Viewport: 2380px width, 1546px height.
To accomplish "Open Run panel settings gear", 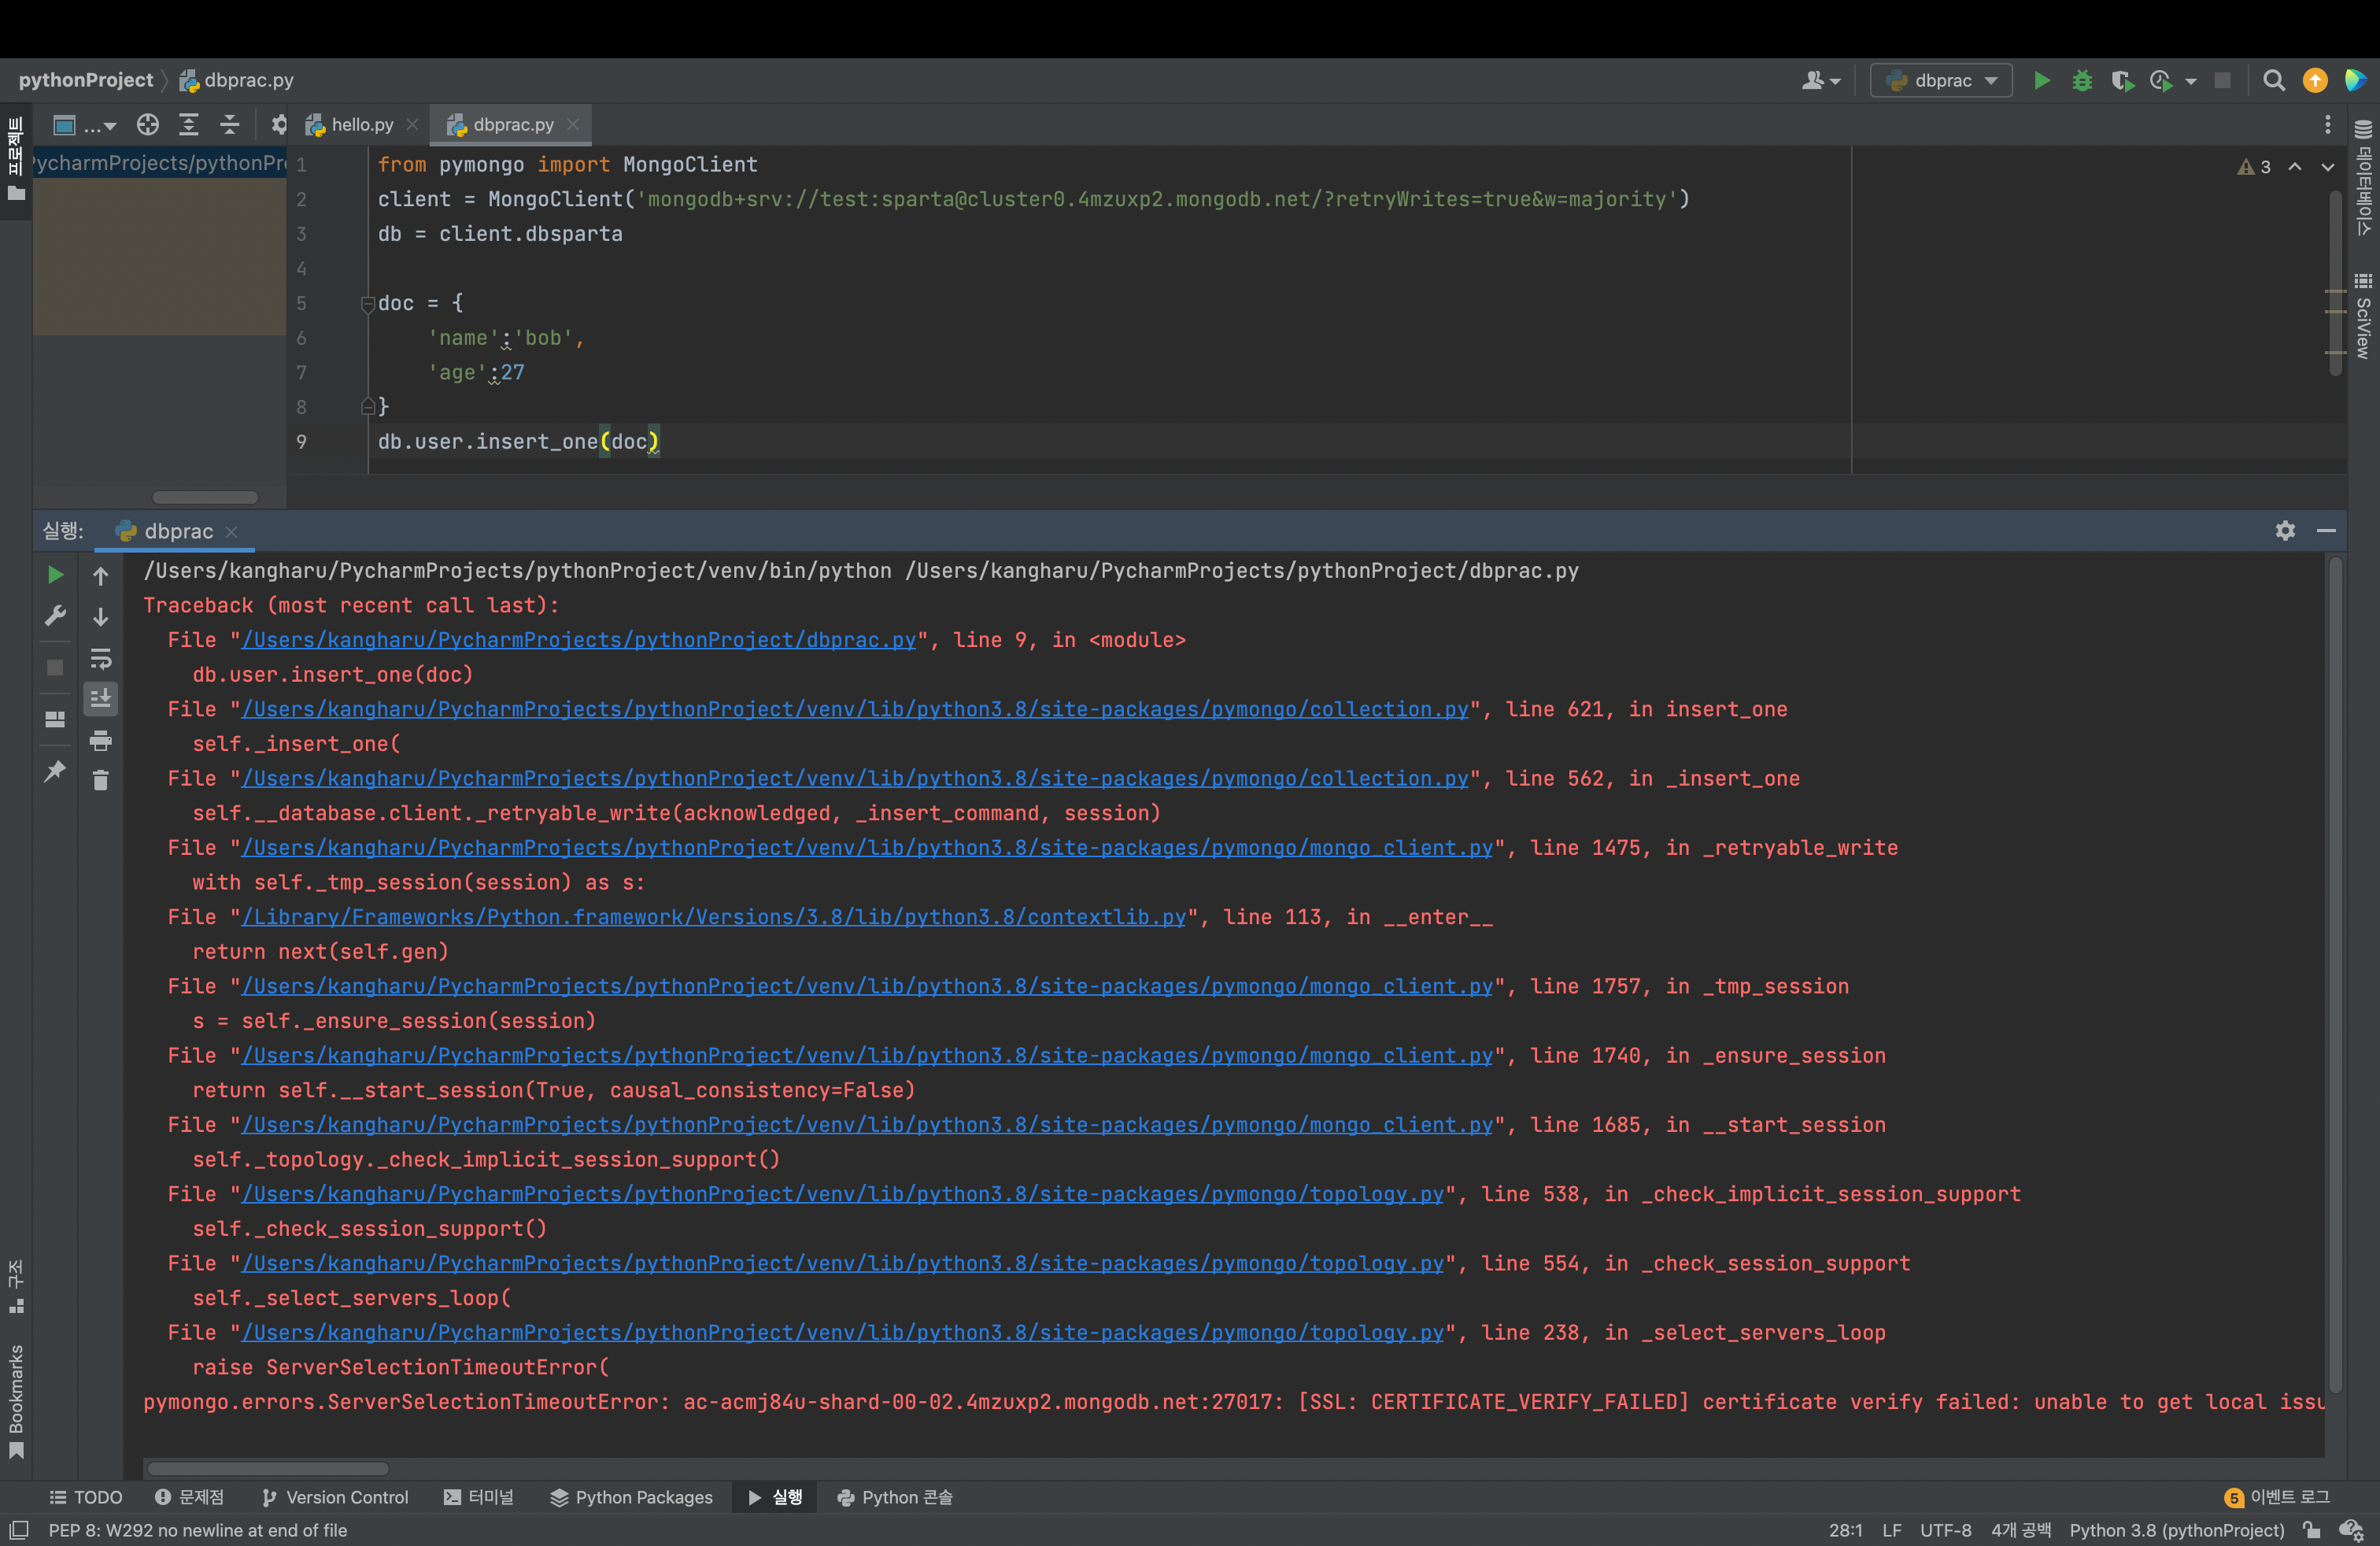I will (x=2285, y=531).
